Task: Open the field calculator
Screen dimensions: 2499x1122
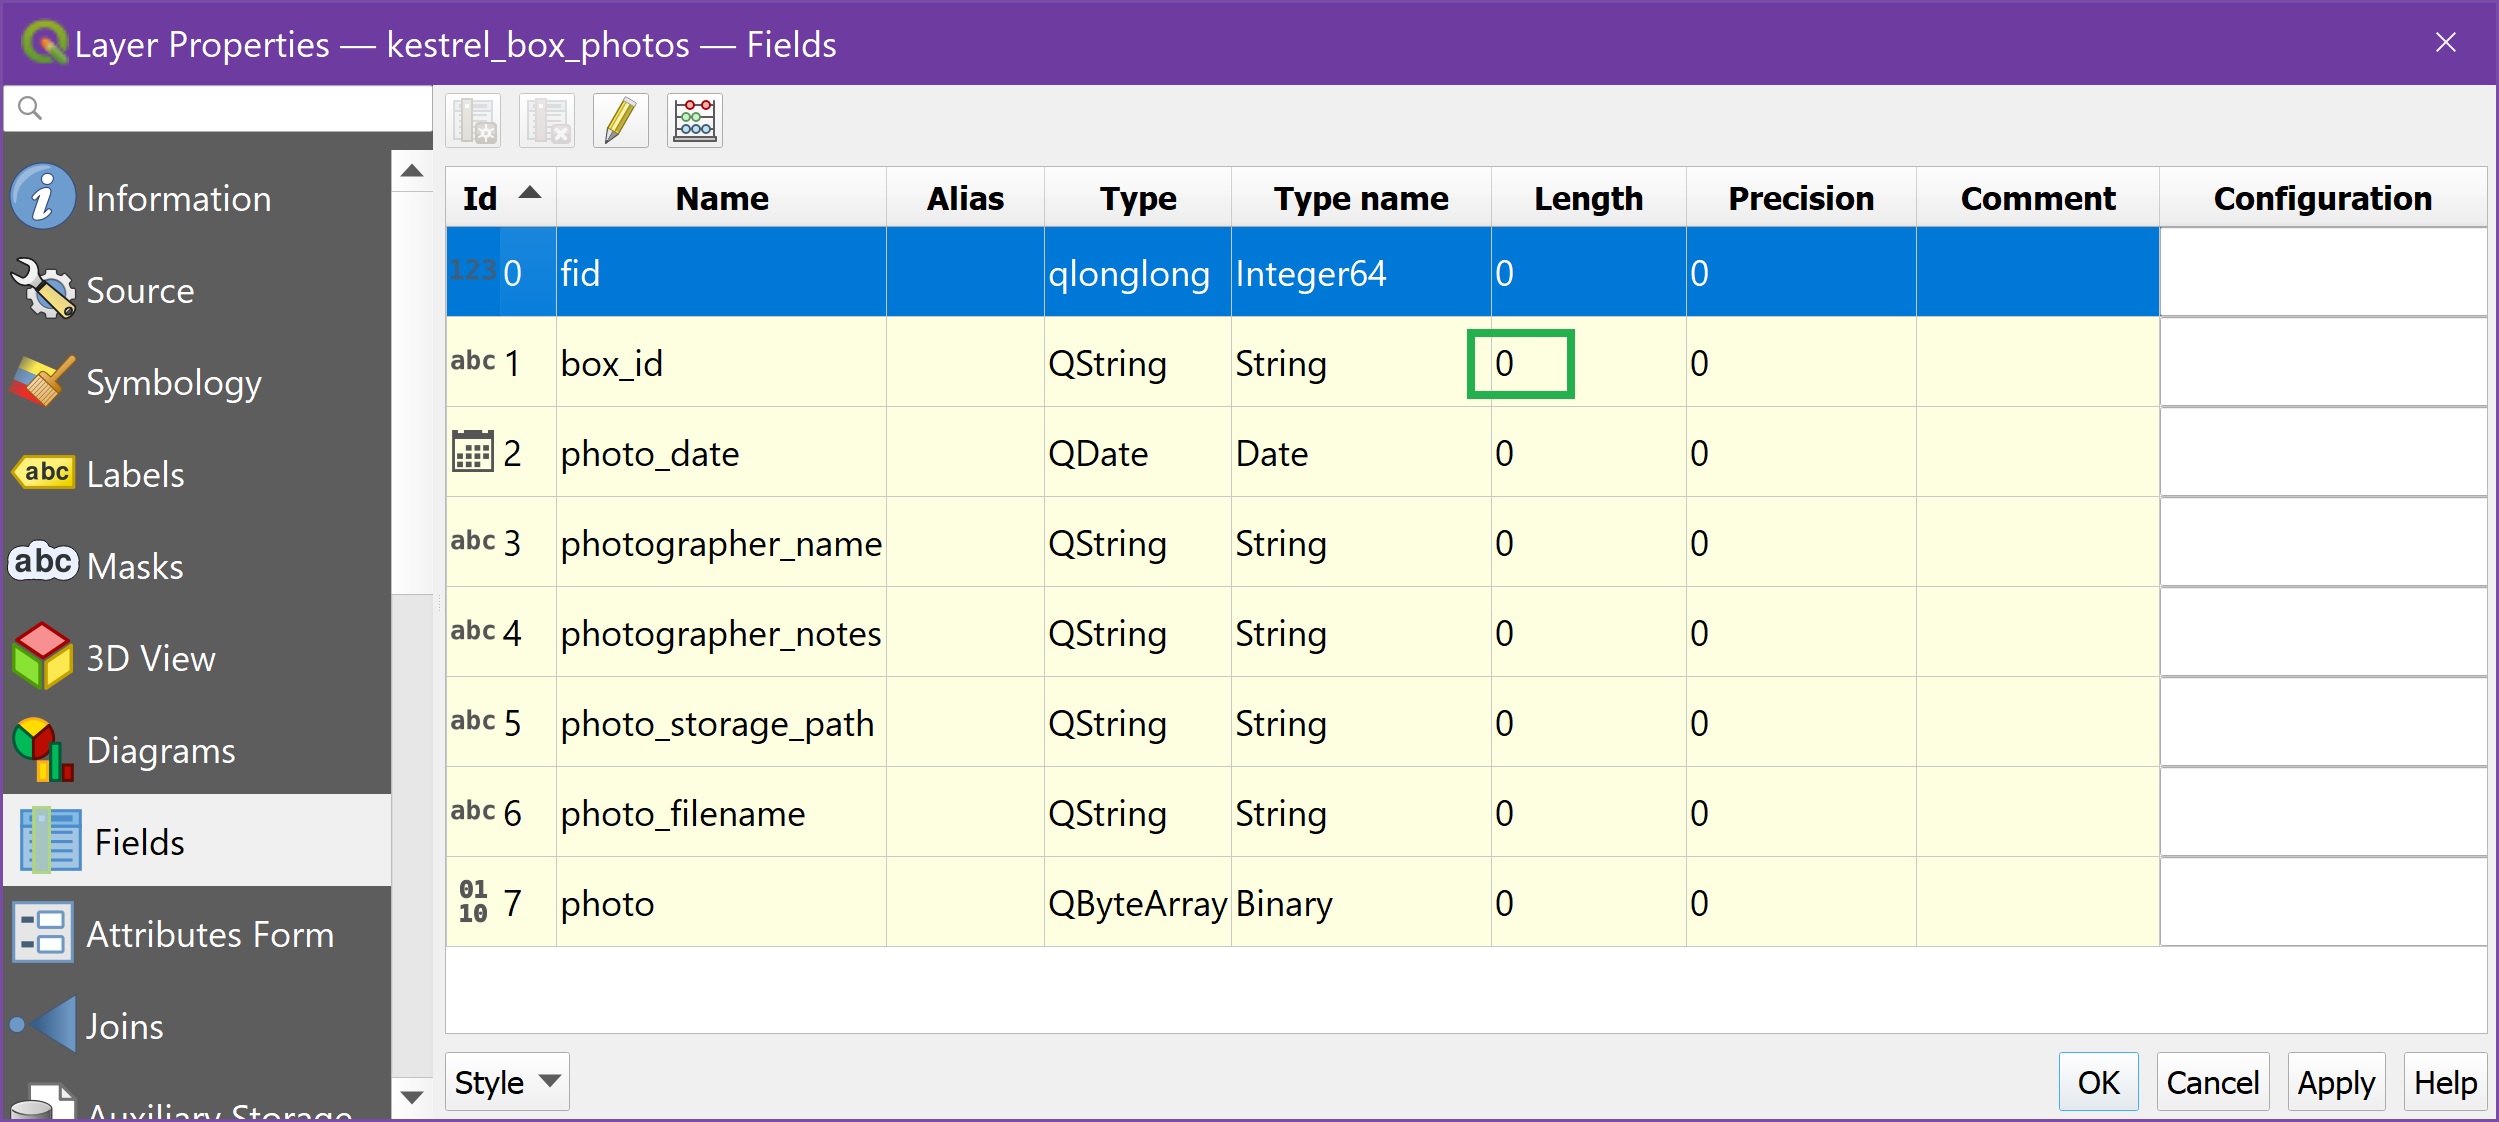Action: [x=694, y=120]
